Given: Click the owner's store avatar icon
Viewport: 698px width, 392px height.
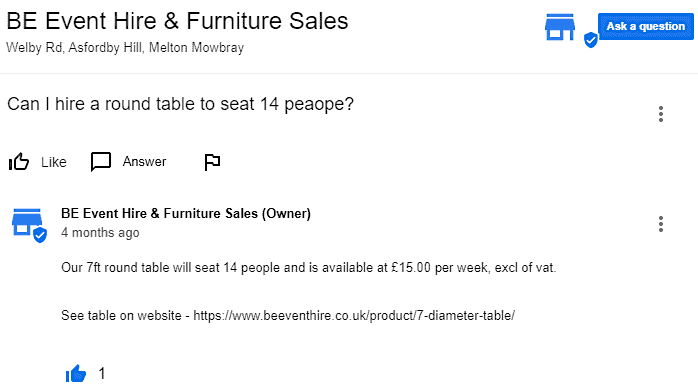Looking at the screenshot, I should [x=27, y=222].
